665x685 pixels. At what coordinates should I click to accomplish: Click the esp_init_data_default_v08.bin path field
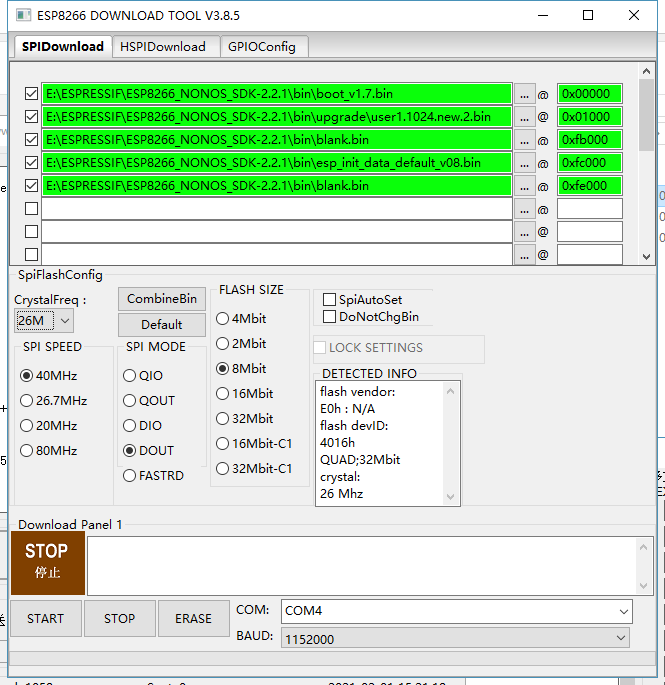pos(277,163)
